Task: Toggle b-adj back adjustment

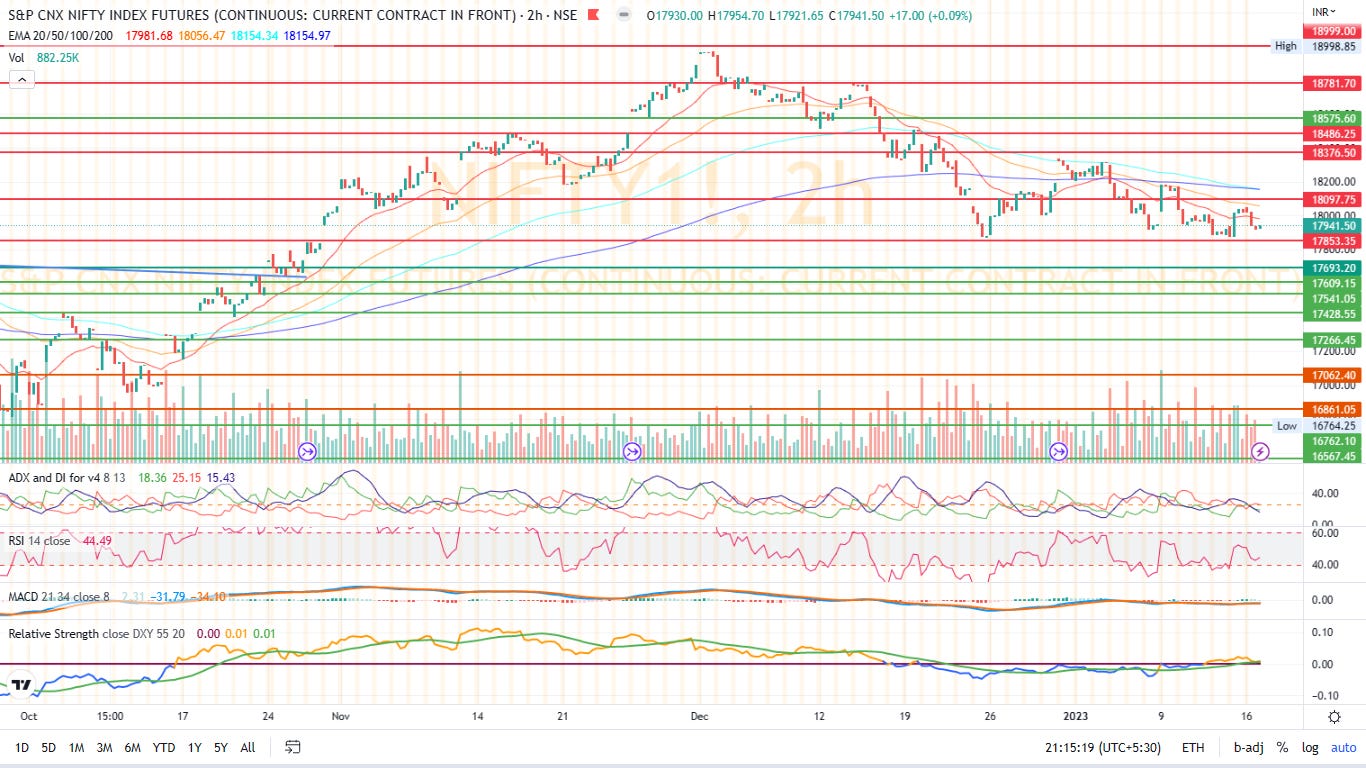Action: [1246, 747]
